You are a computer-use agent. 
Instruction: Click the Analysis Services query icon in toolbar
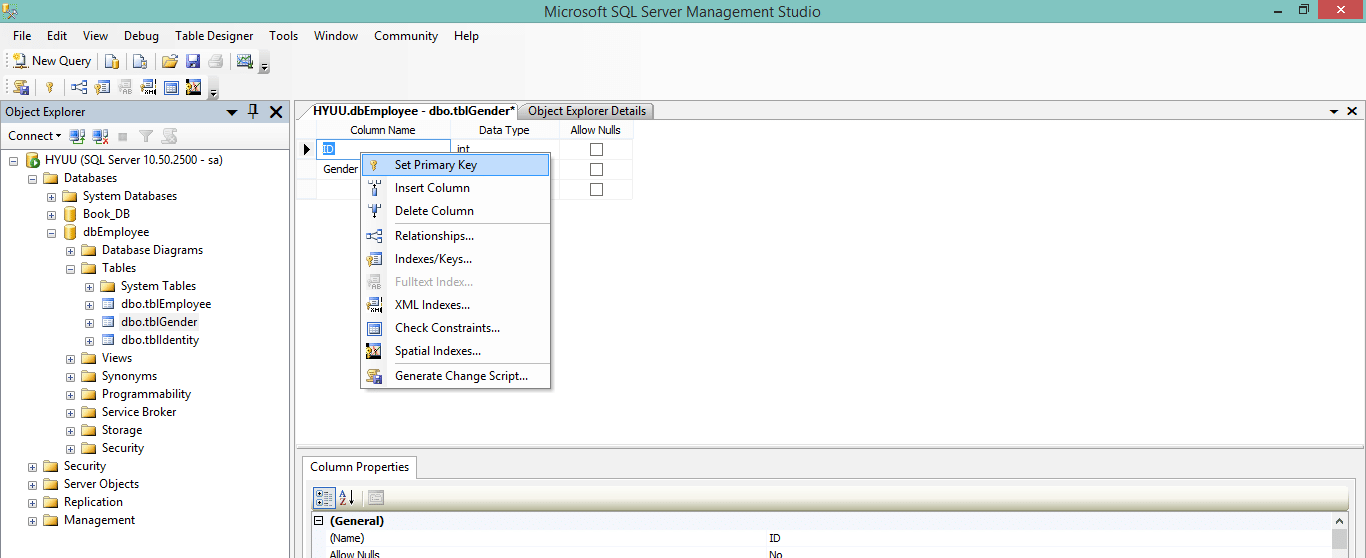[x=139, y=61]
